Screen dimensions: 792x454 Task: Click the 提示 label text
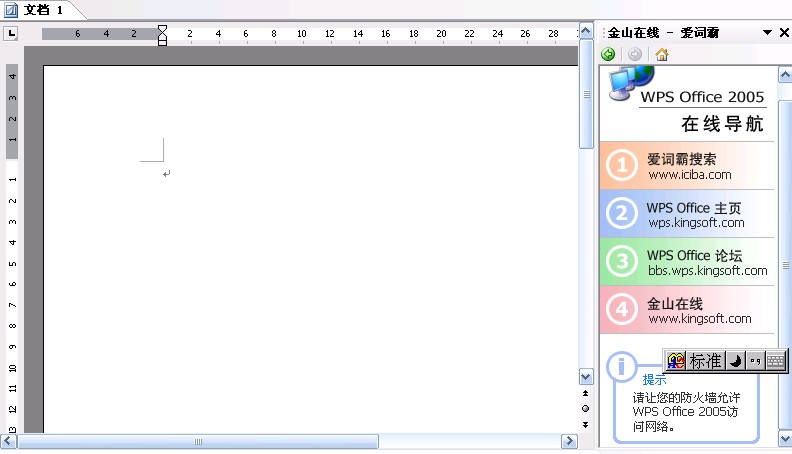(654, 379)
